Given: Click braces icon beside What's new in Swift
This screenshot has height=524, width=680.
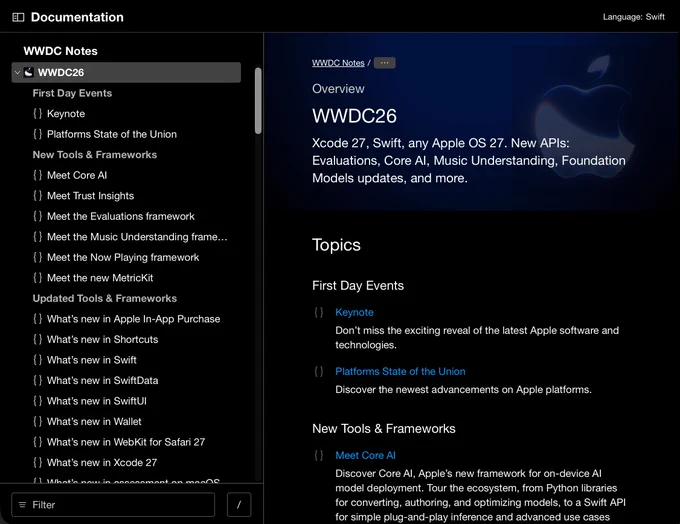Looking at the screenshot, I should [x=38, y=360].
